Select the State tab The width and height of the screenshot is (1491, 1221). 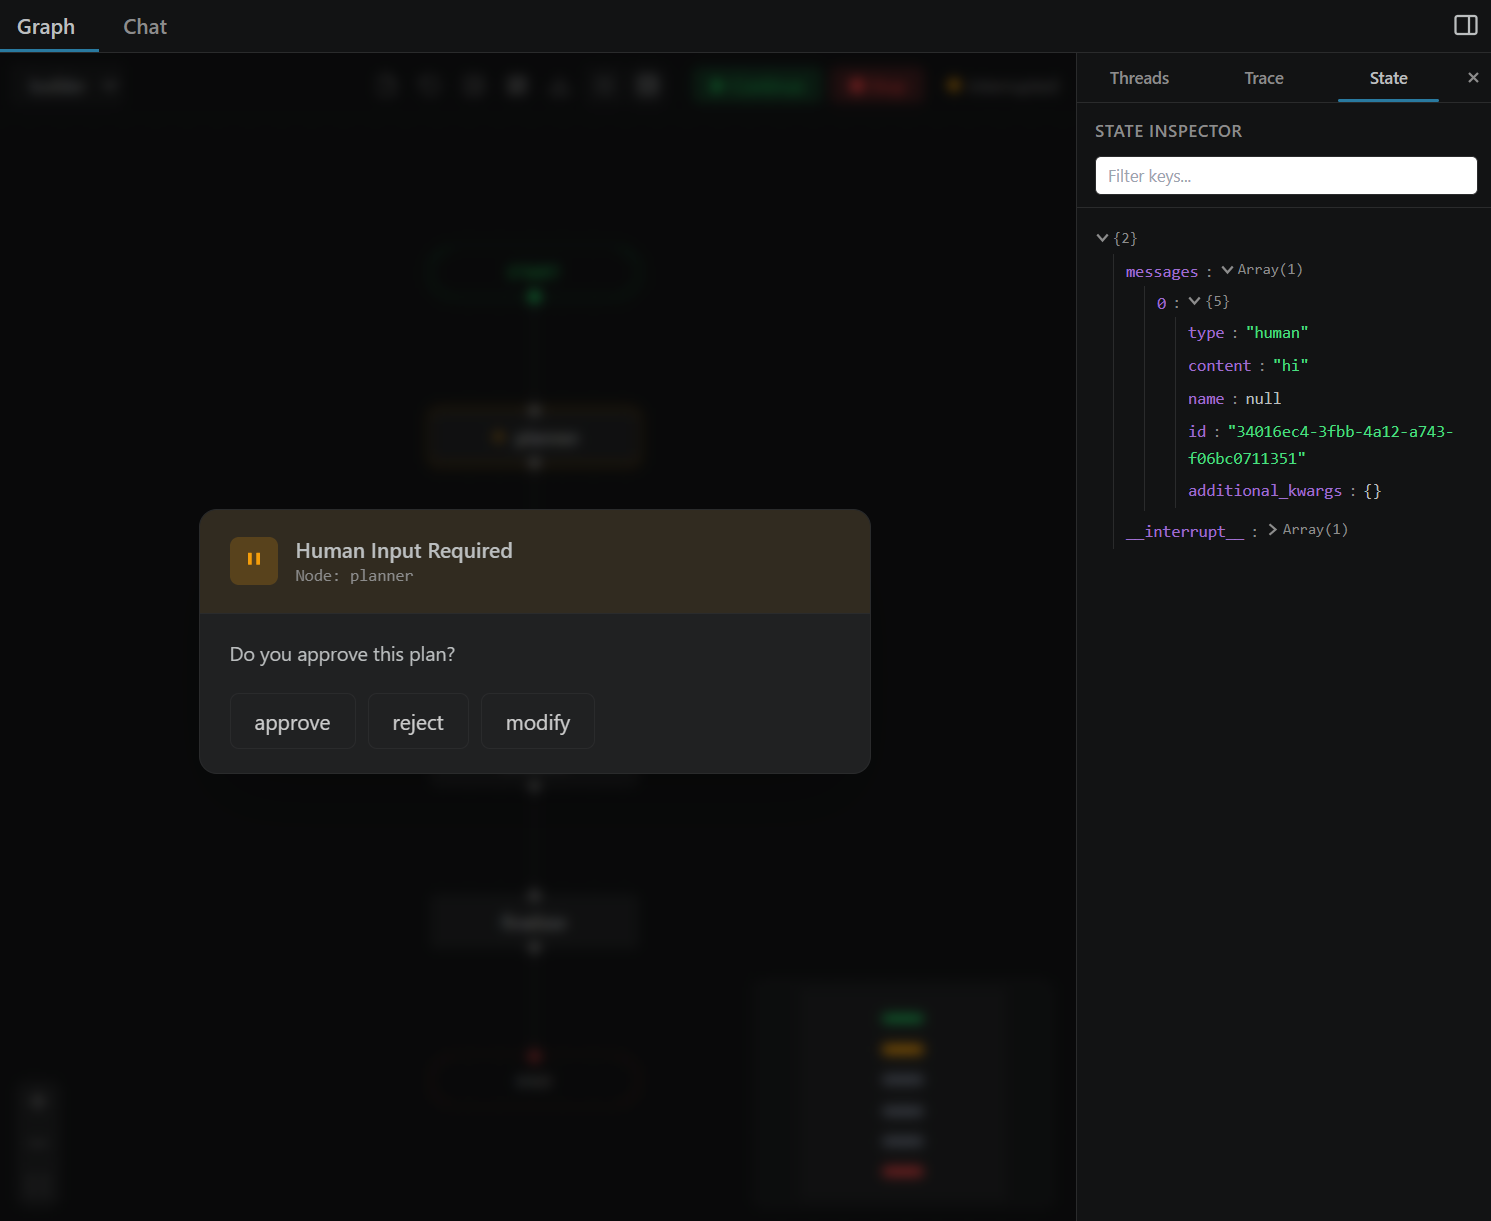pyautogui.click(x=1388, y=78)
